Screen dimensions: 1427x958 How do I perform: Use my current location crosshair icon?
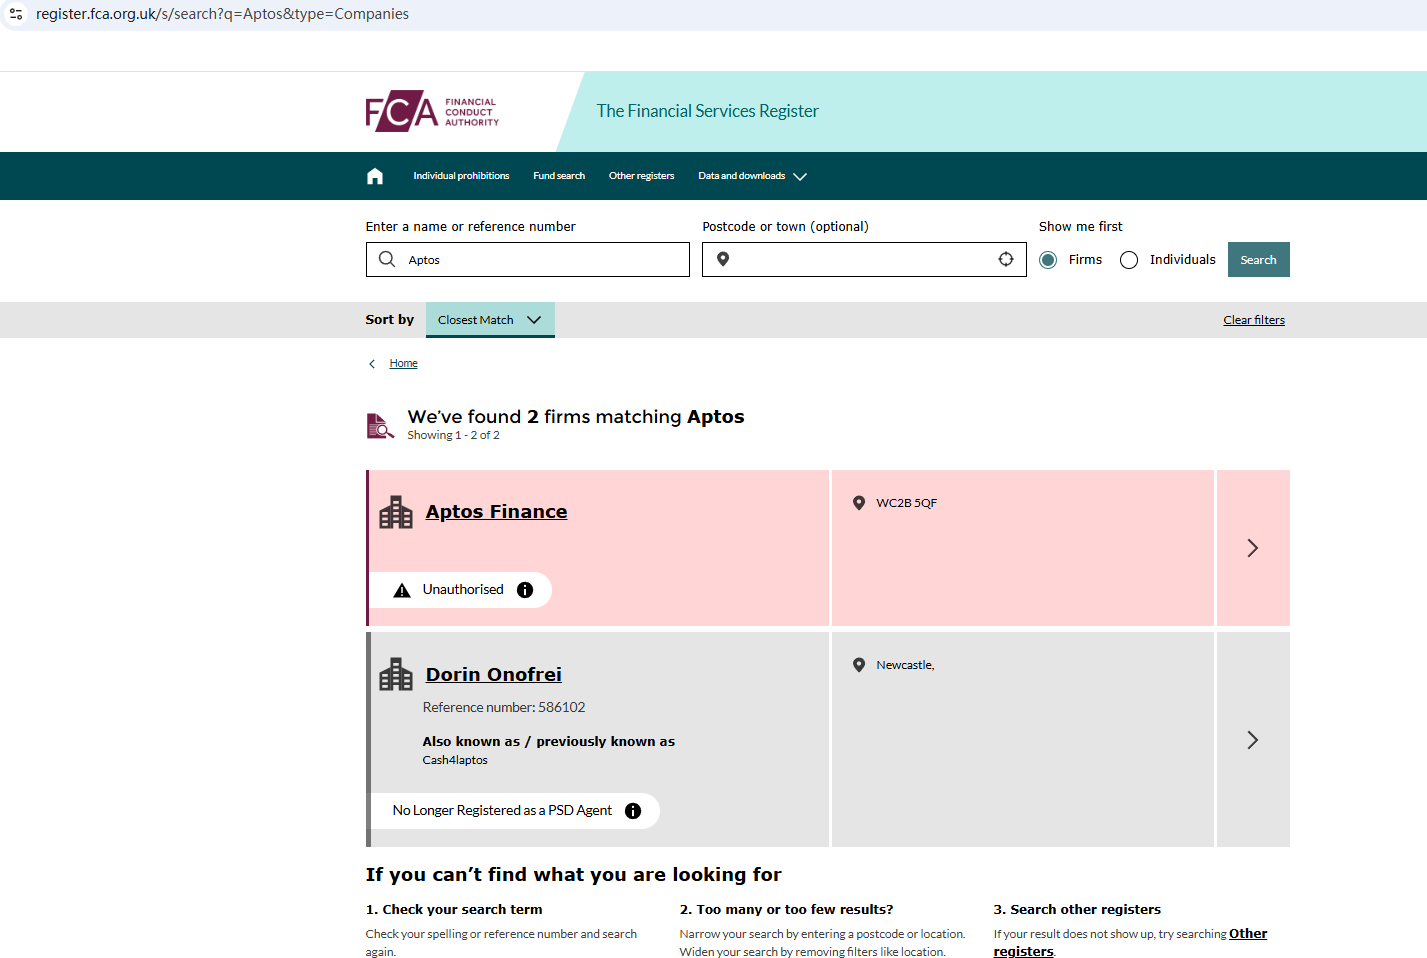click(1006, 260)
